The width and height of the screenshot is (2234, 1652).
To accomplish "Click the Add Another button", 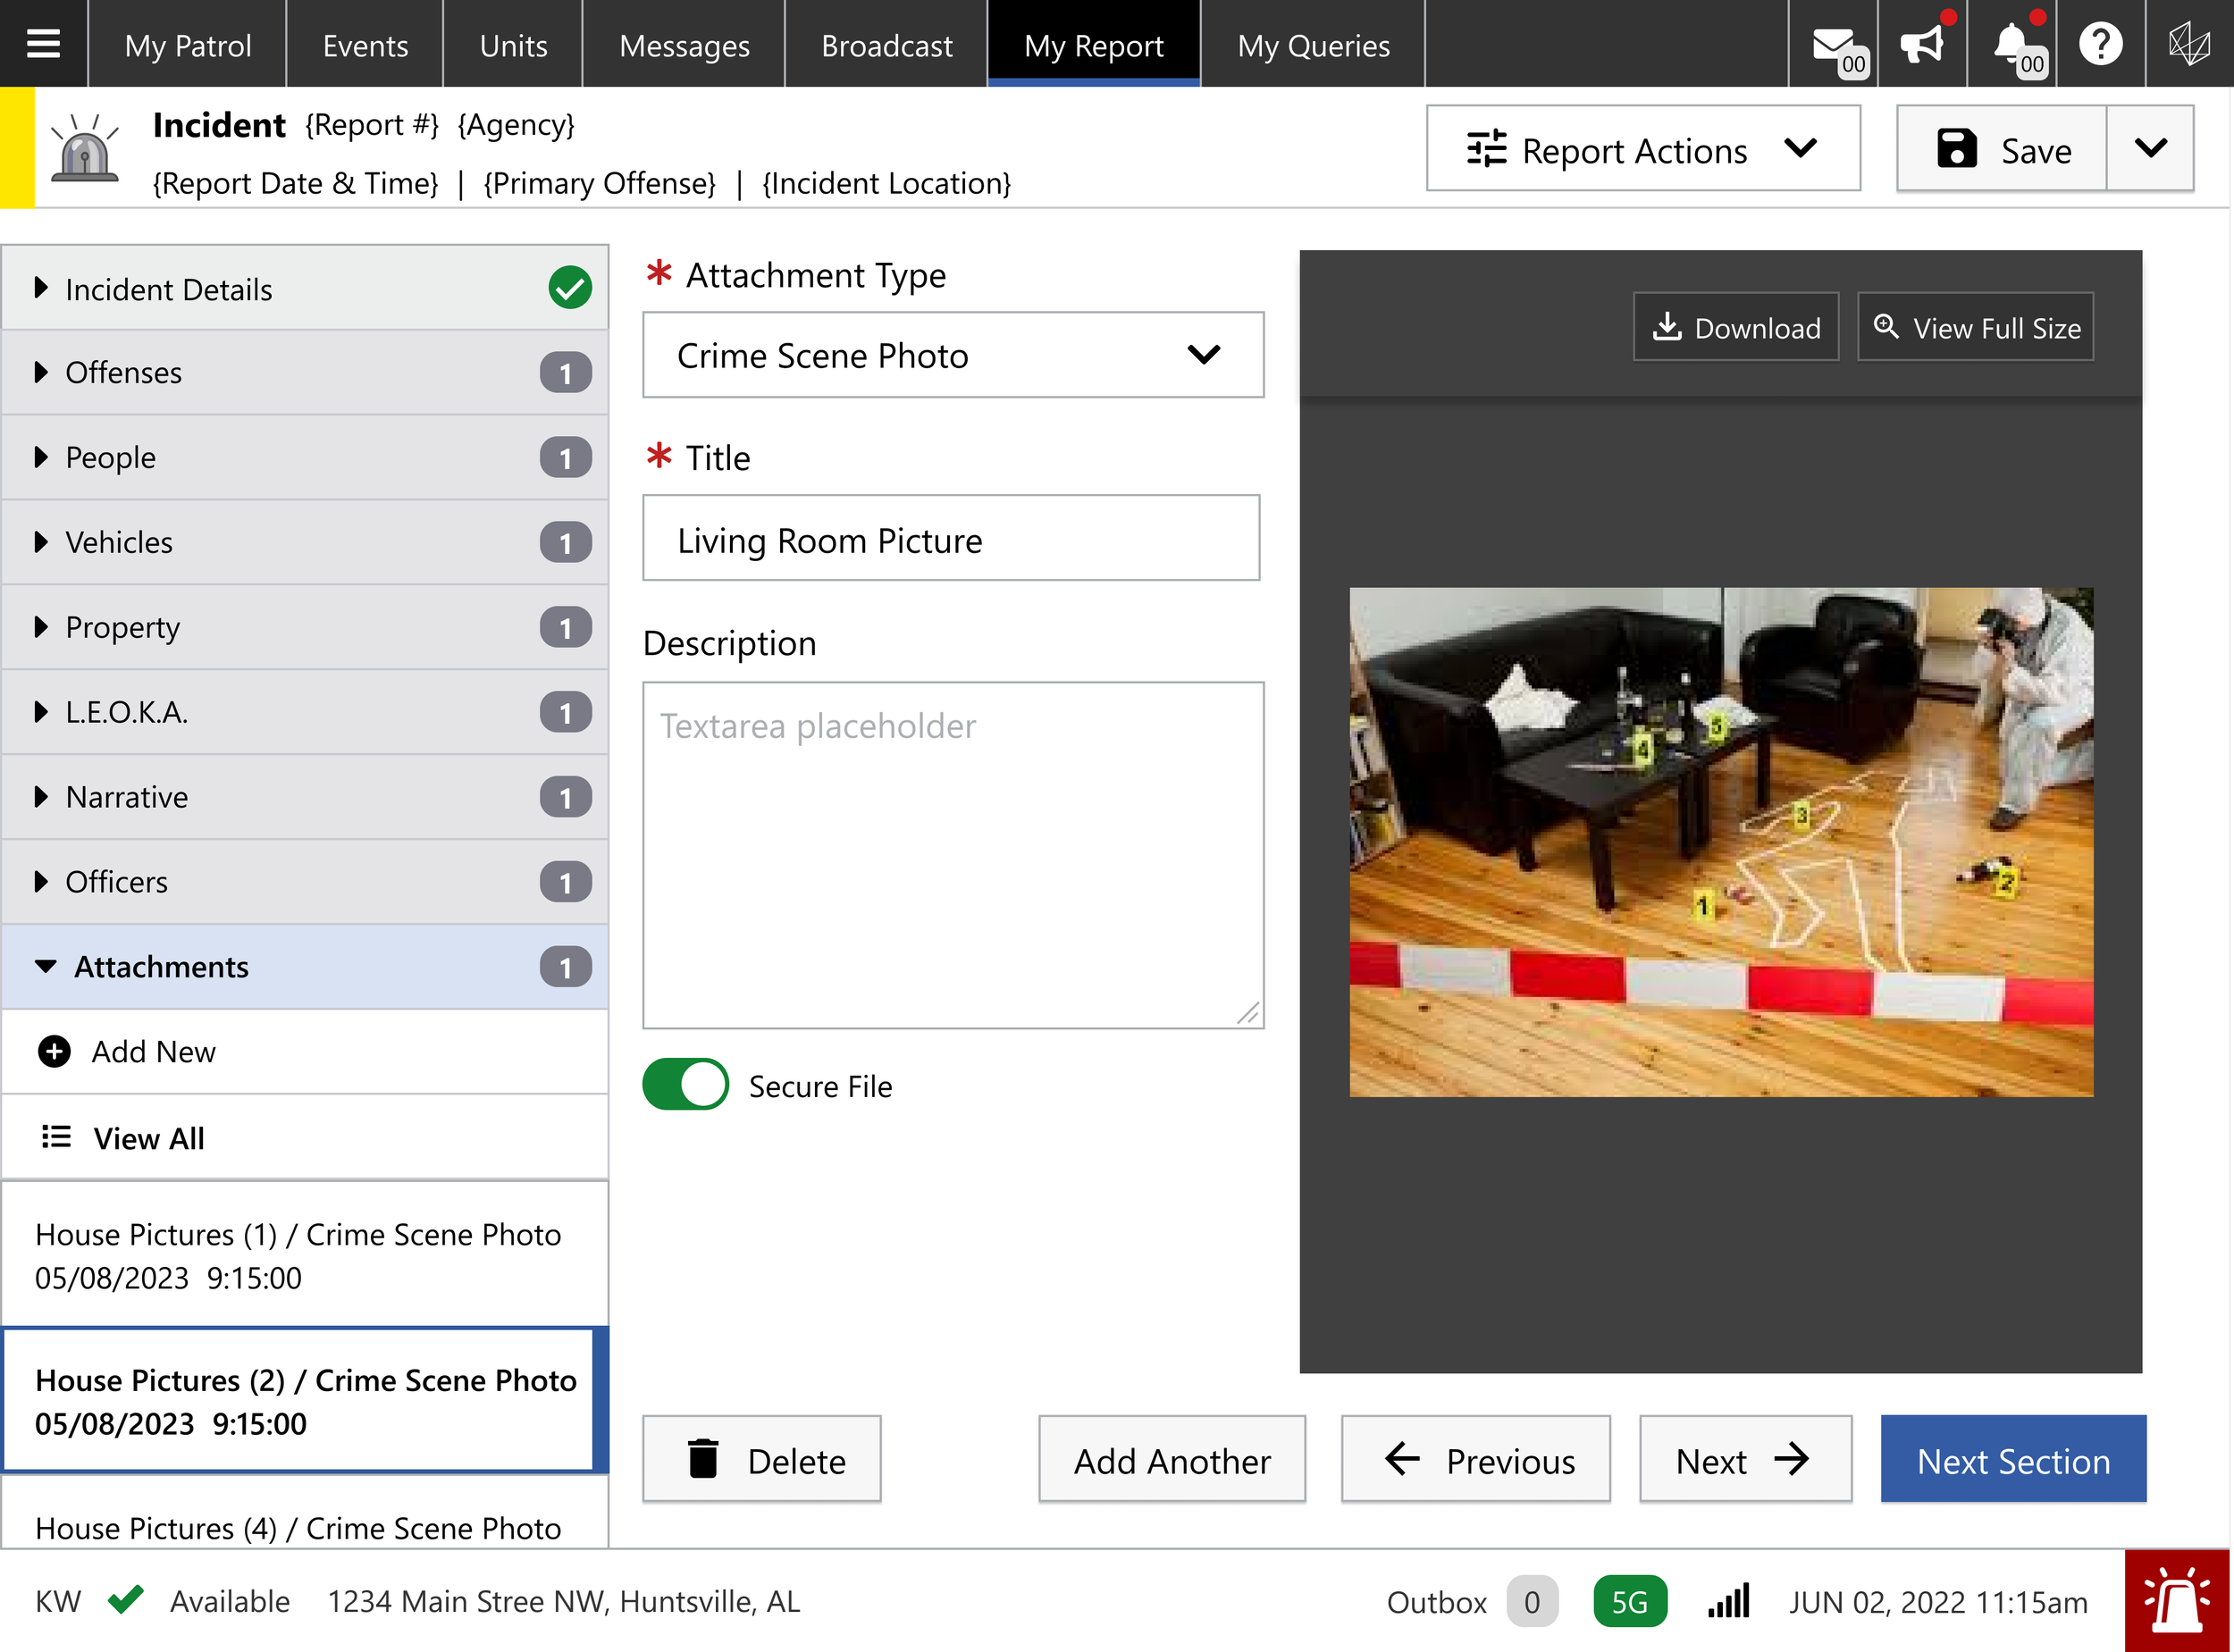I will (x=1172, y=1459).
